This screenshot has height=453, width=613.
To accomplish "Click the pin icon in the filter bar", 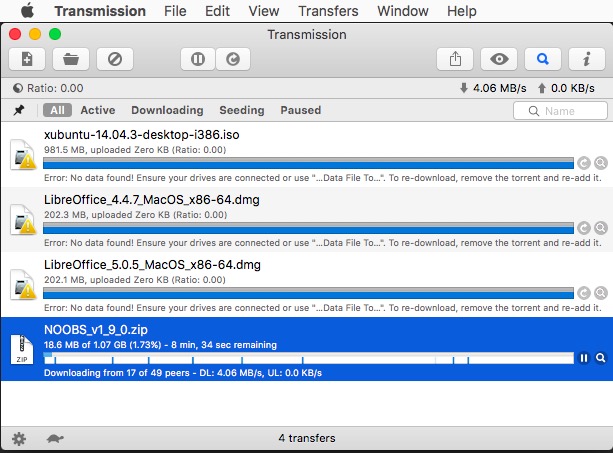I will pos(19,110).
